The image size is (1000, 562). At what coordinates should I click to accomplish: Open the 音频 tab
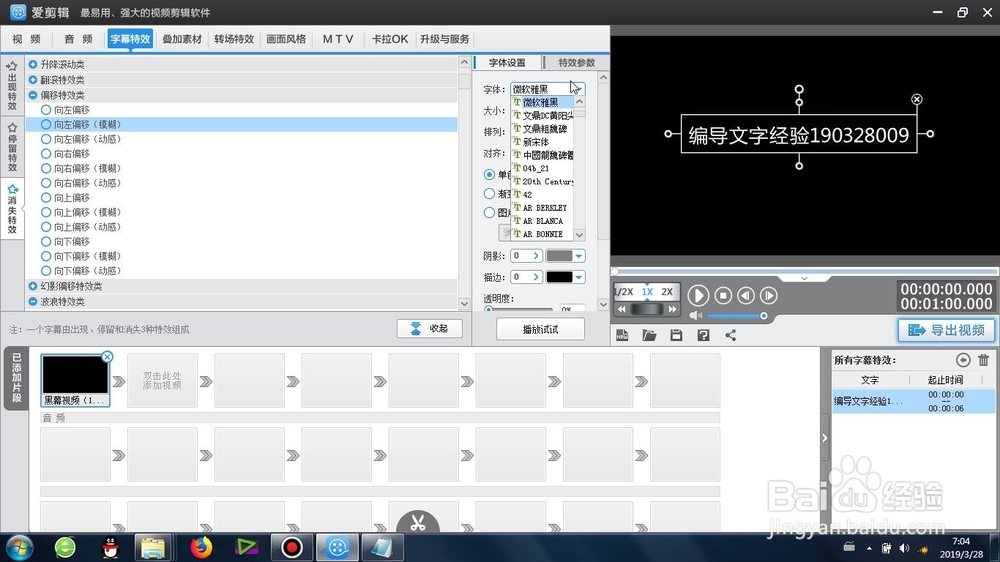tap(78, 39)
